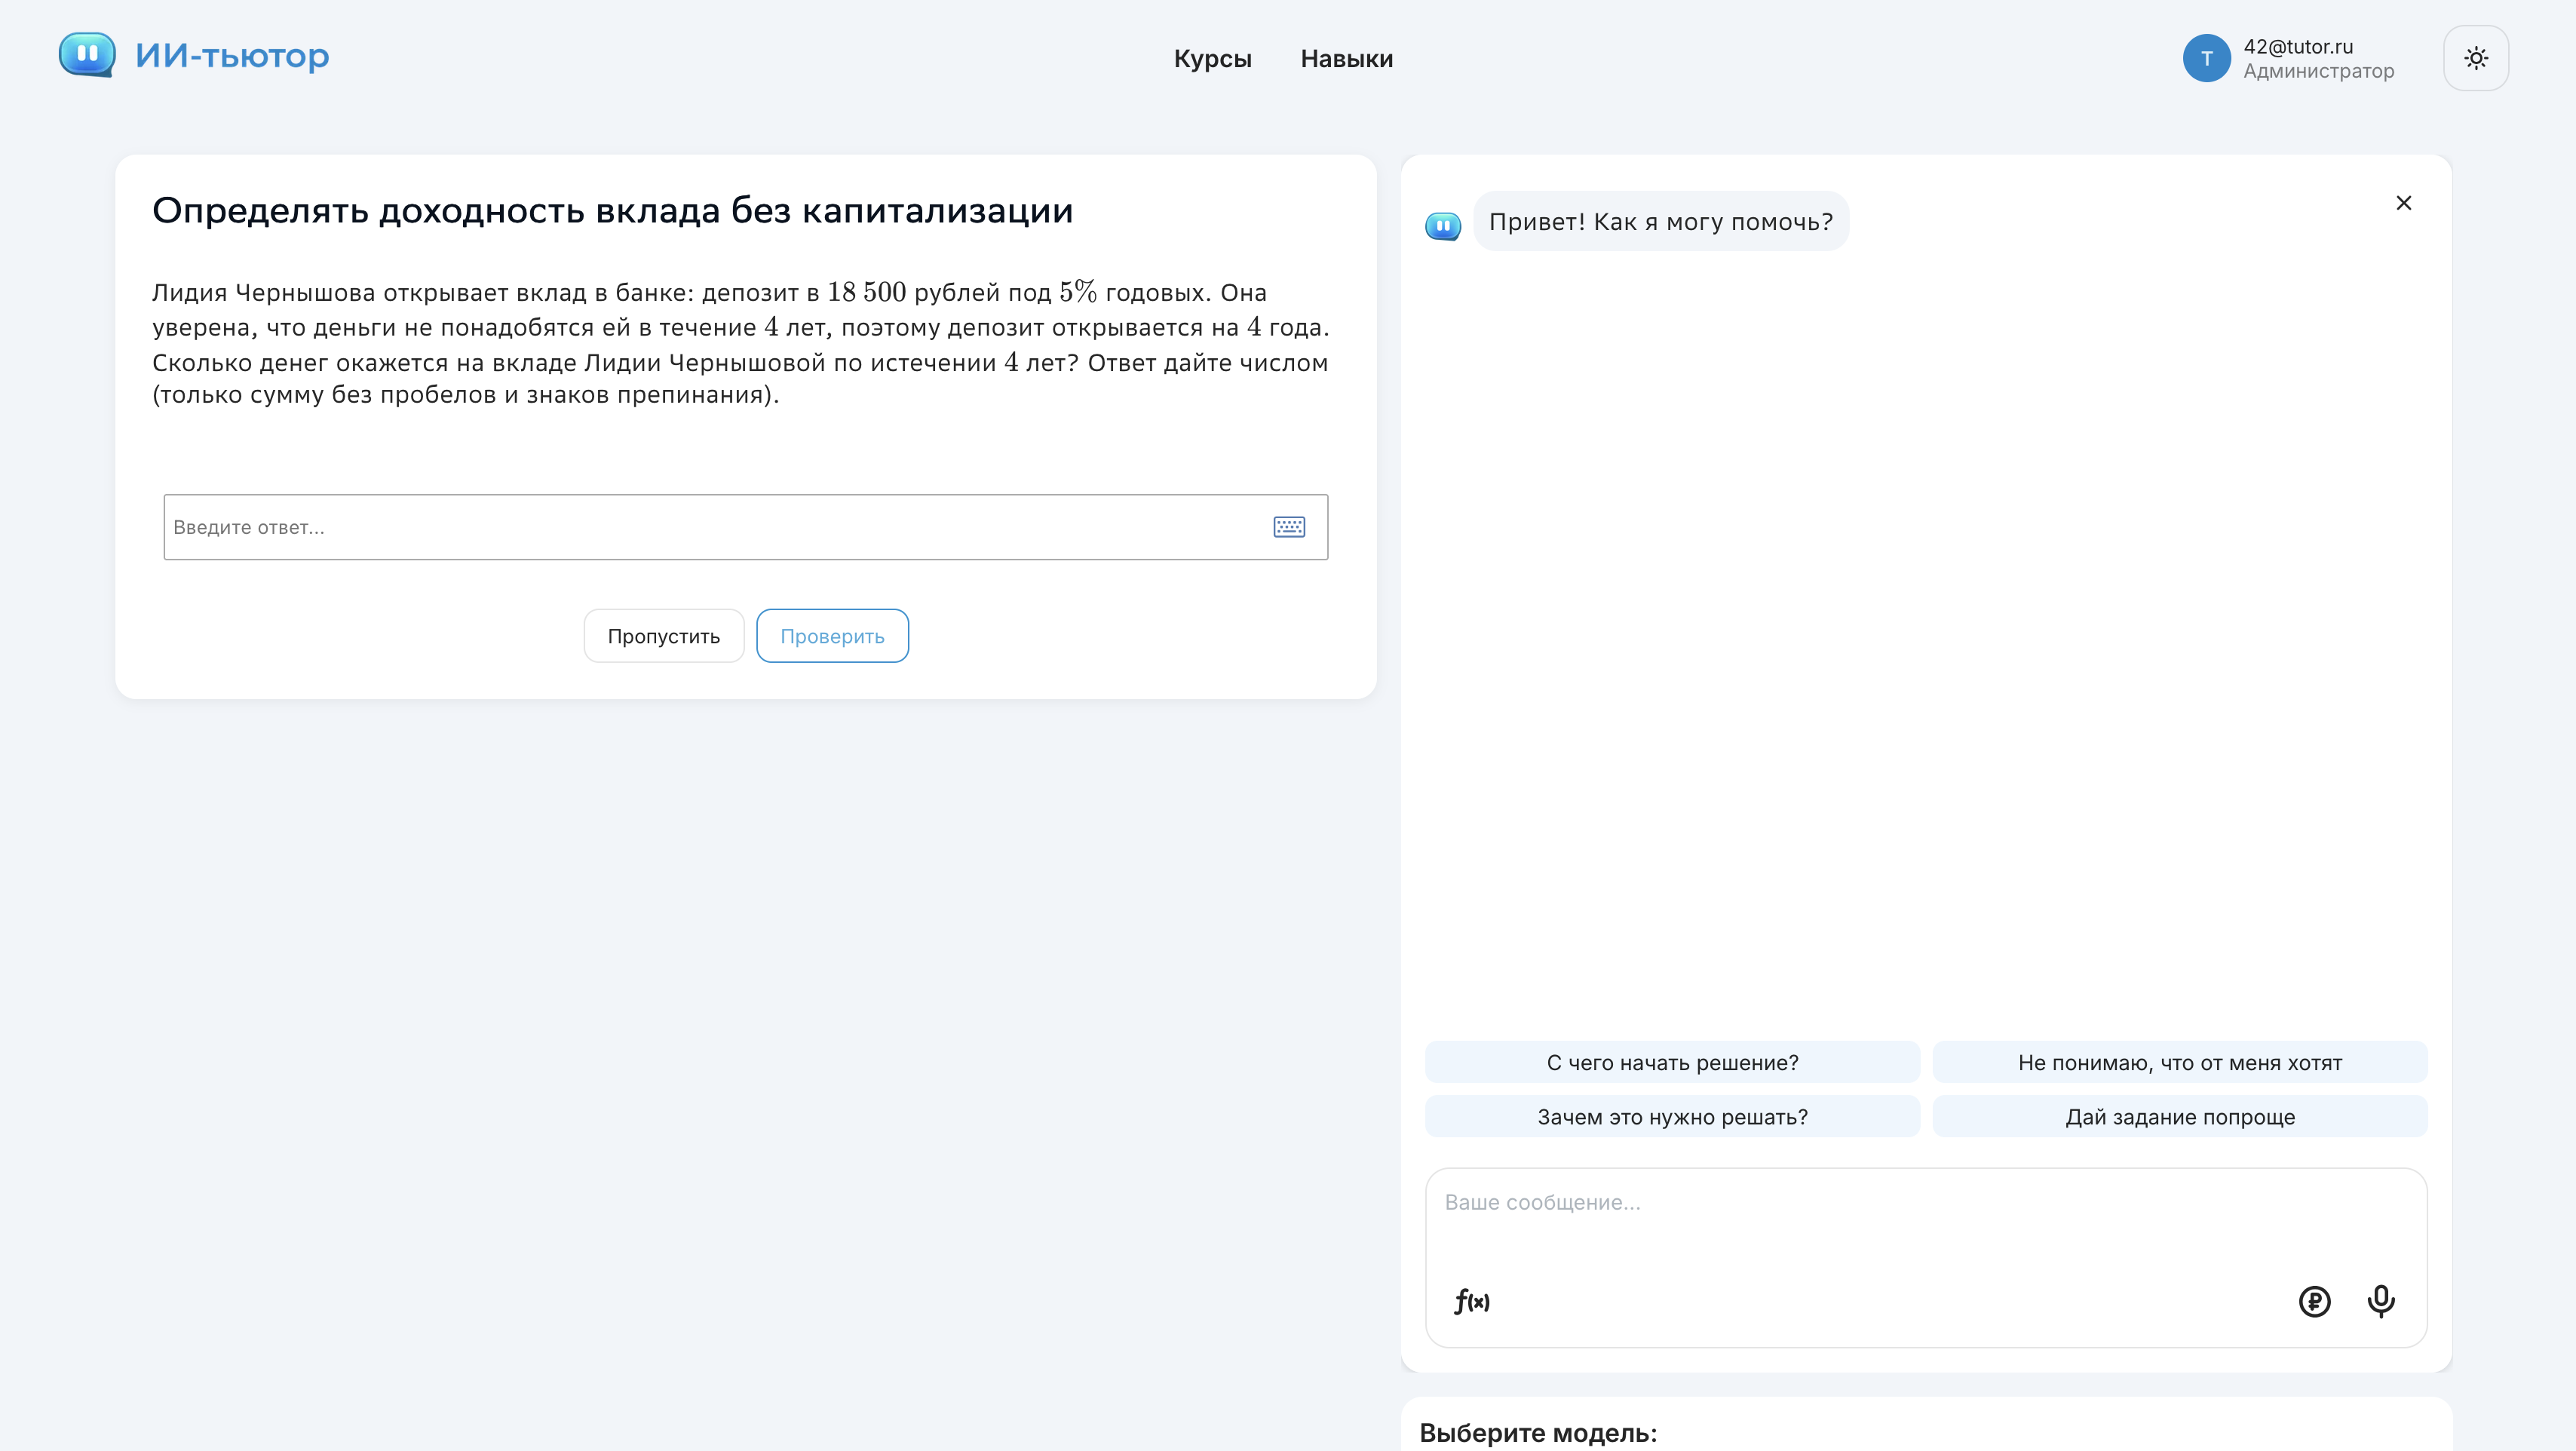Select the "С чего начать решение?" suggestion
The image size is (2576, 1451).
click(1671, 1062)
